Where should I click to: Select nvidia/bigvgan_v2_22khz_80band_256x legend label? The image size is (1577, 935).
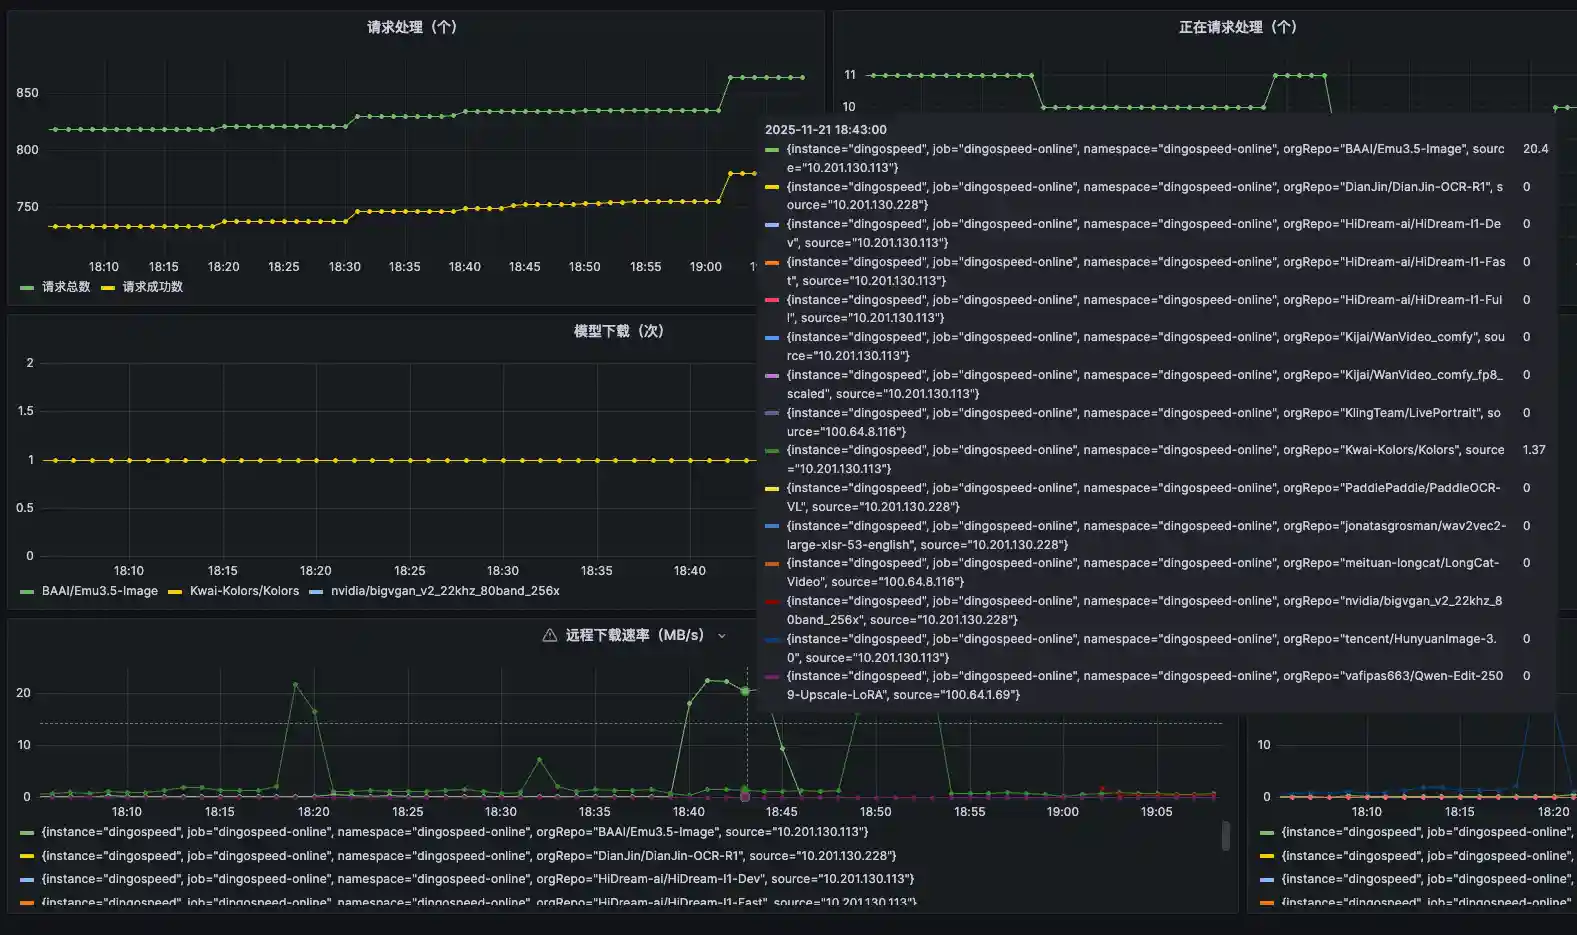pos(445,591)
